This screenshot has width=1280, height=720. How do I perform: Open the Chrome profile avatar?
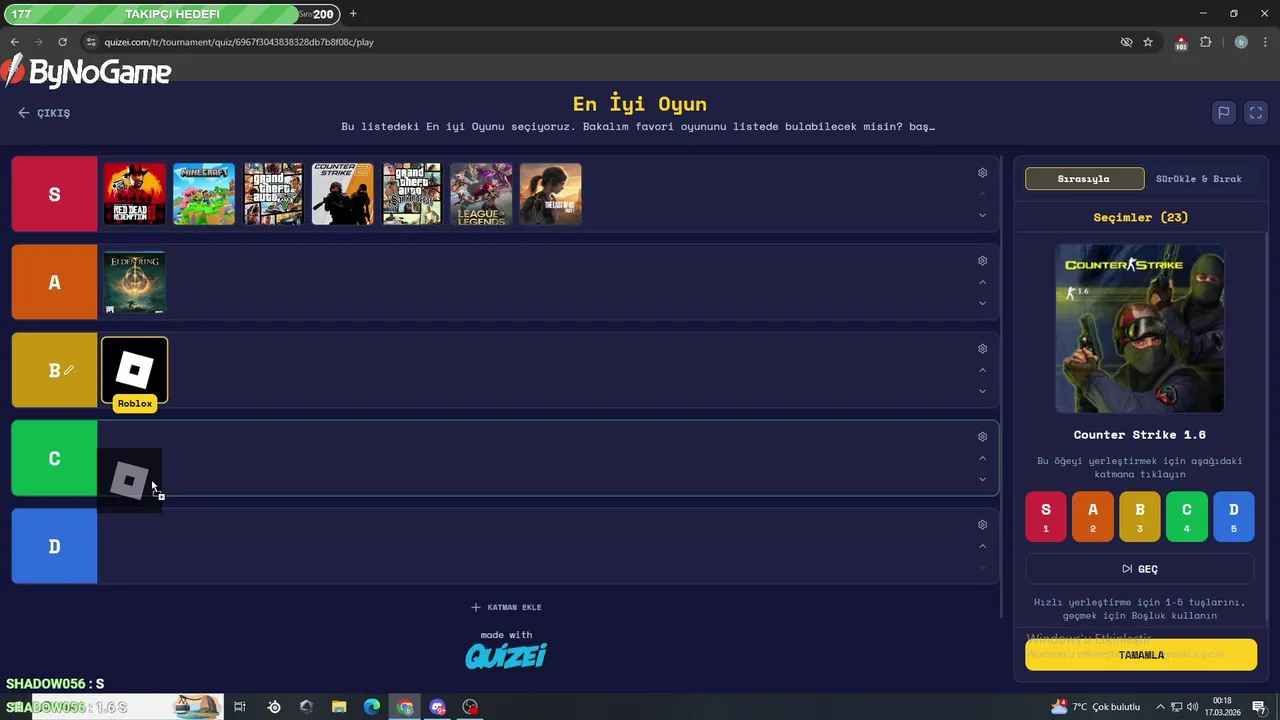click(x=1241, y=42)
